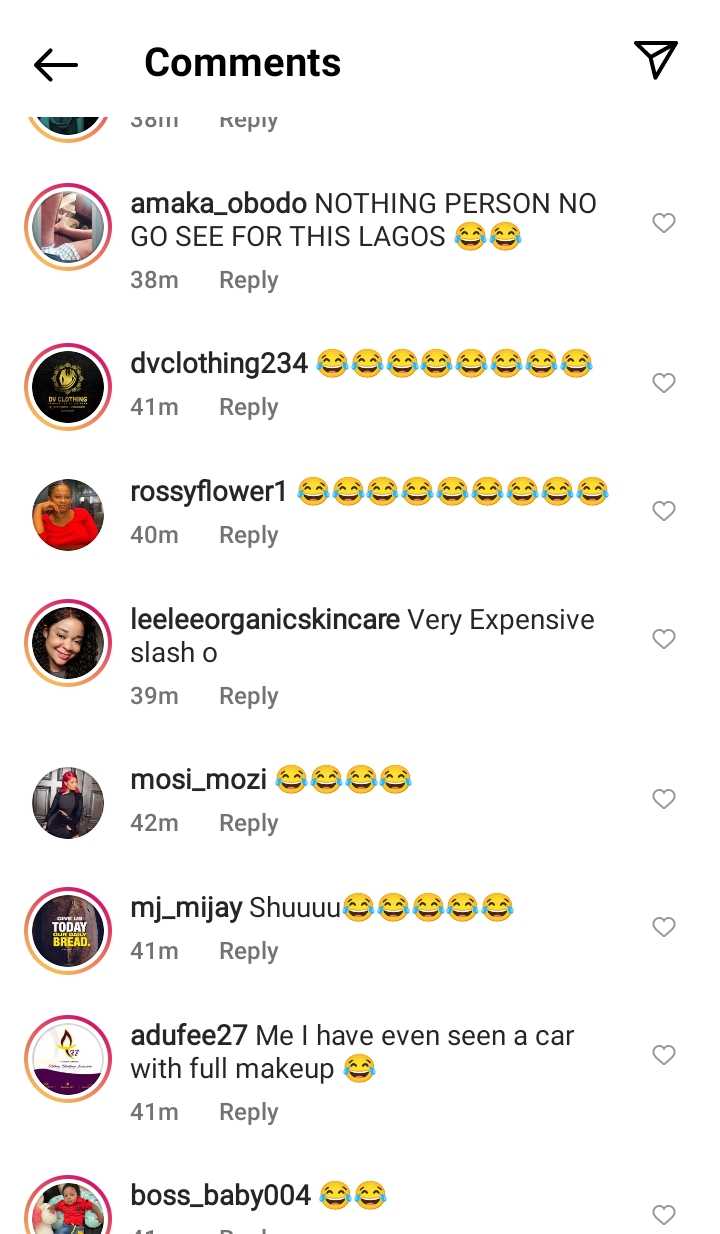Reply to dvclothing234's comment
Viewport: 720px width, 1234px height.
249,407
